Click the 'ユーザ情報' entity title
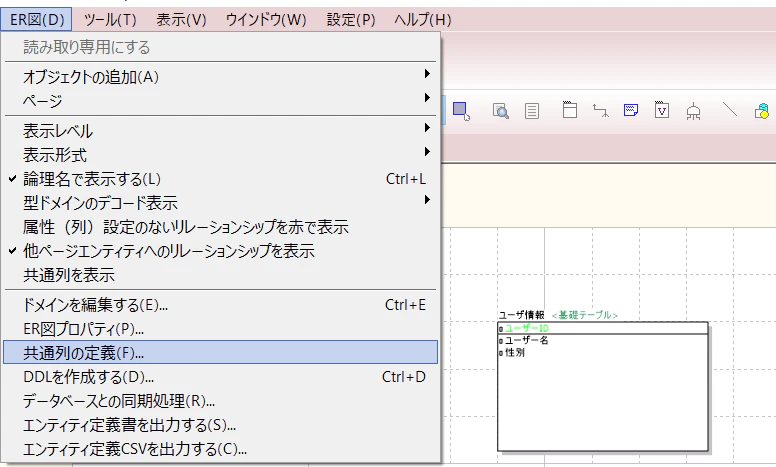This screenshot has width=776, height=467. (522, 315)
